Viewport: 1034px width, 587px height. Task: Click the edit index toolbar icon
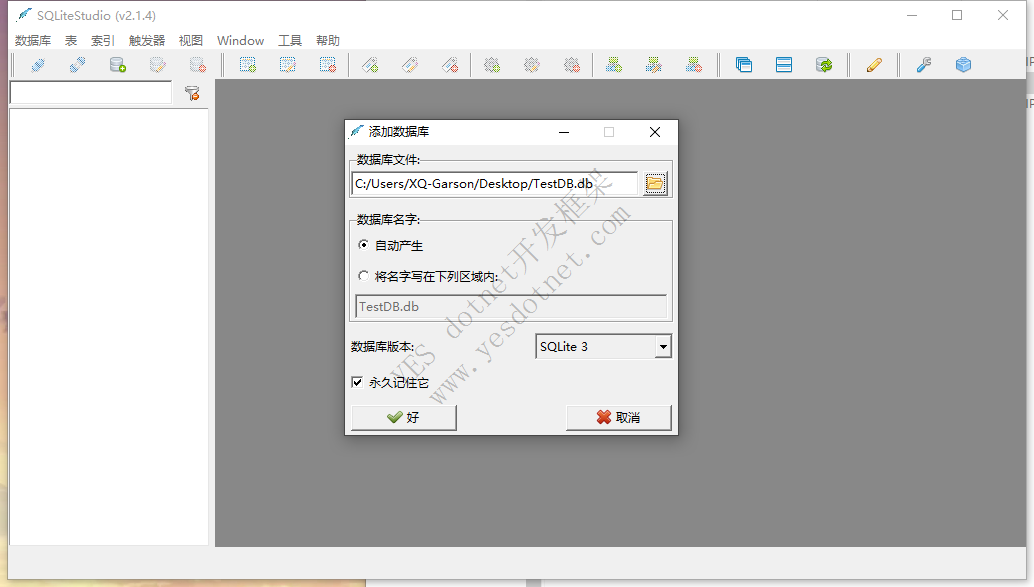tap(410, 65)
